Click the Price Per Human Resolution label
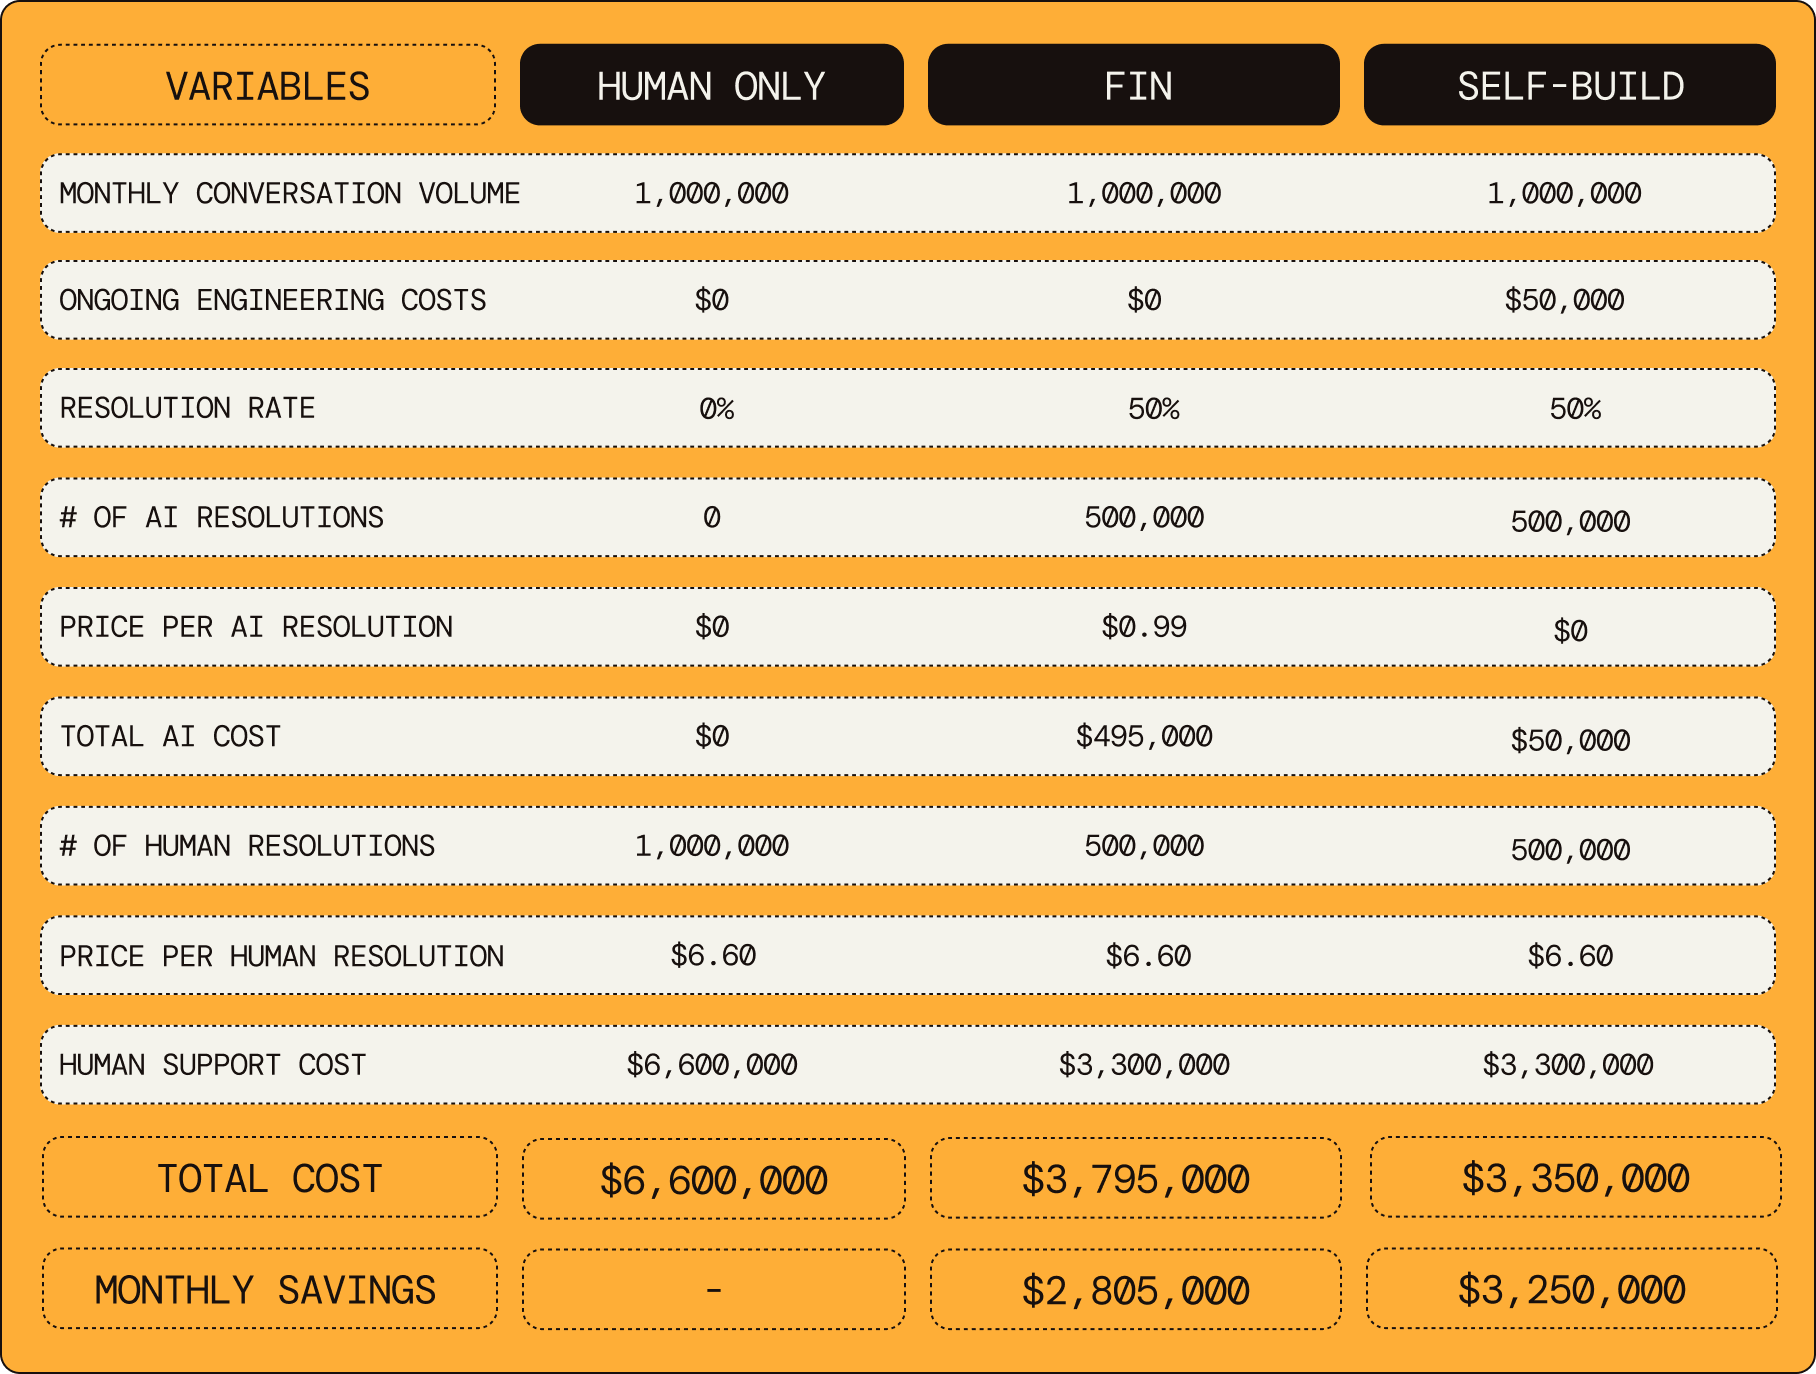 click(281, 956)
